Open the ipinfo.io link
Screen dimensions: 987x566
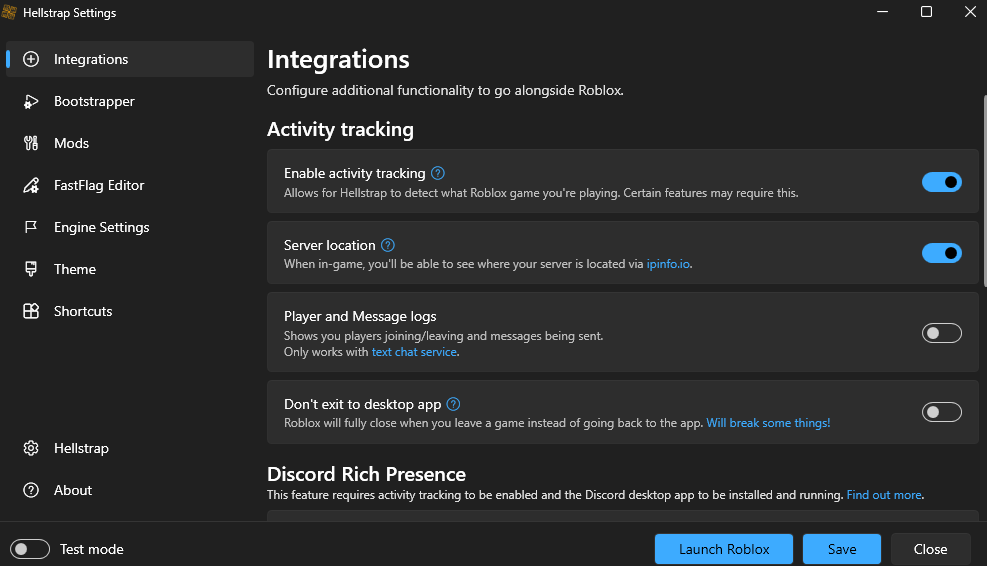[668, 264]
